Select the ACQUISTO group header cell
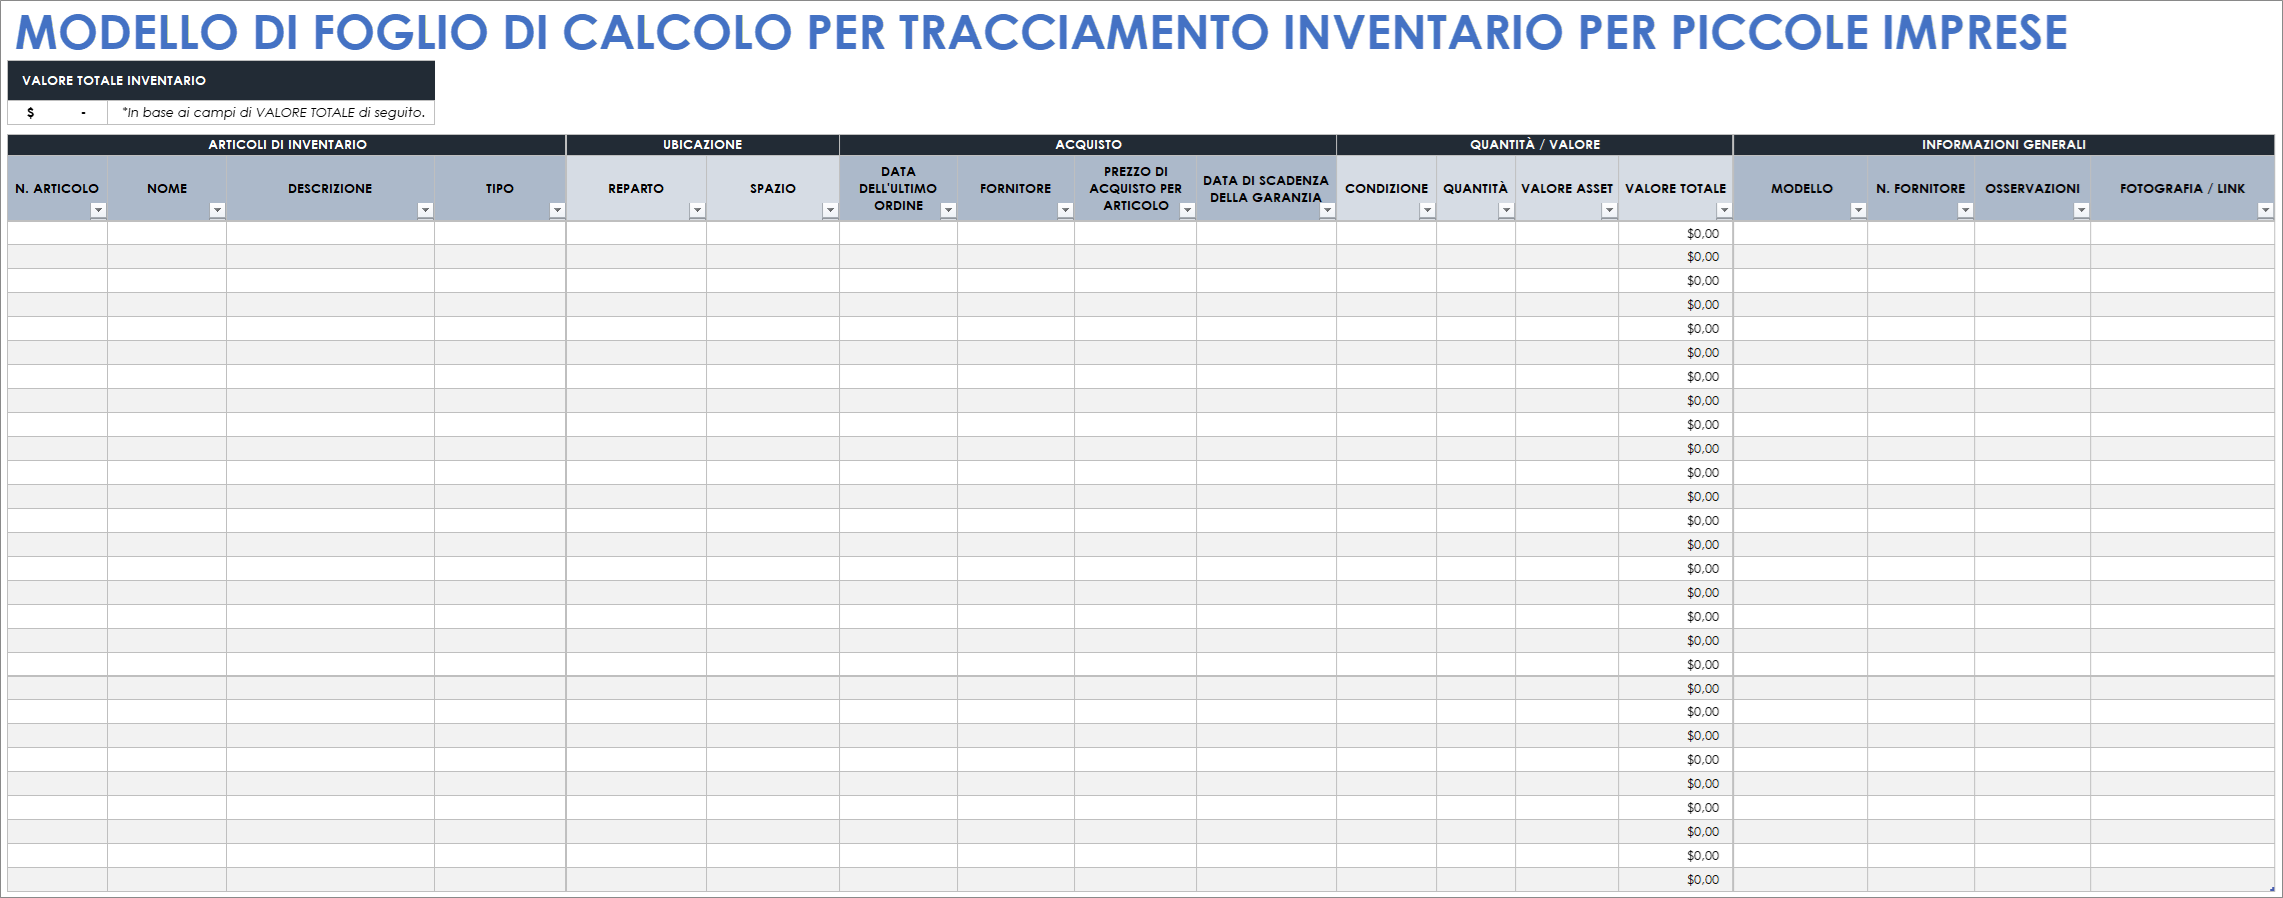The image size is (2283, 898). coord(1088,145)
